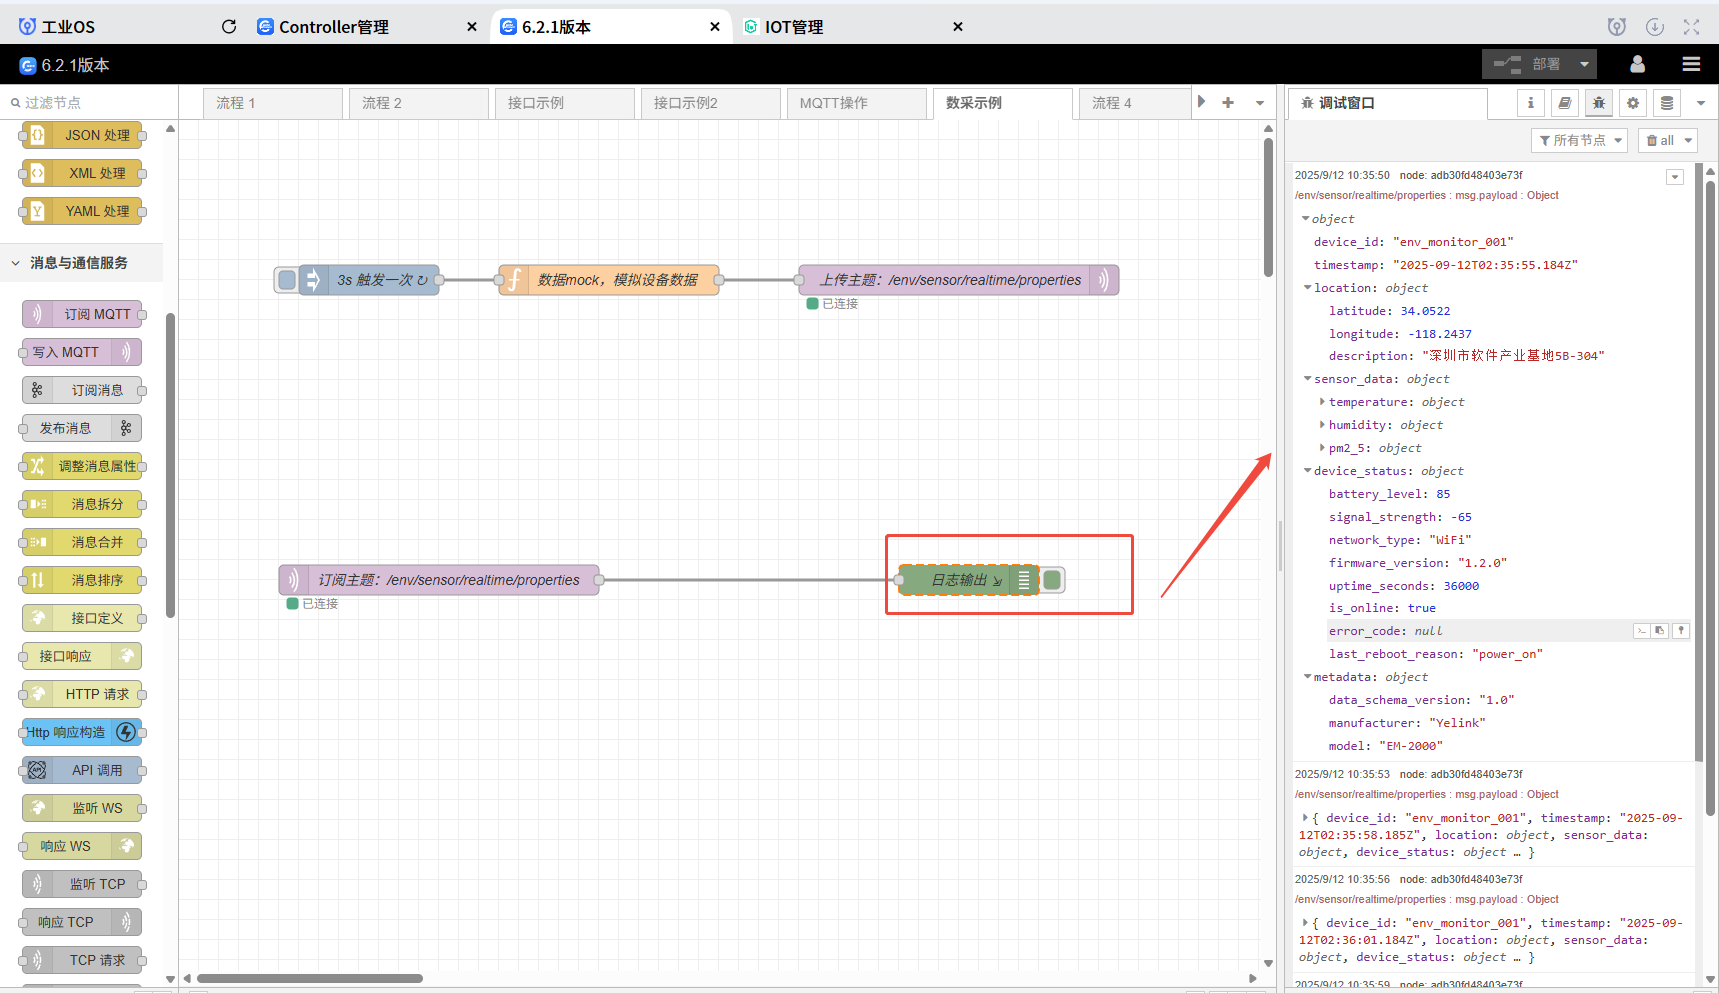Click the add new flow plus icon

click(x=1228, y=102)
